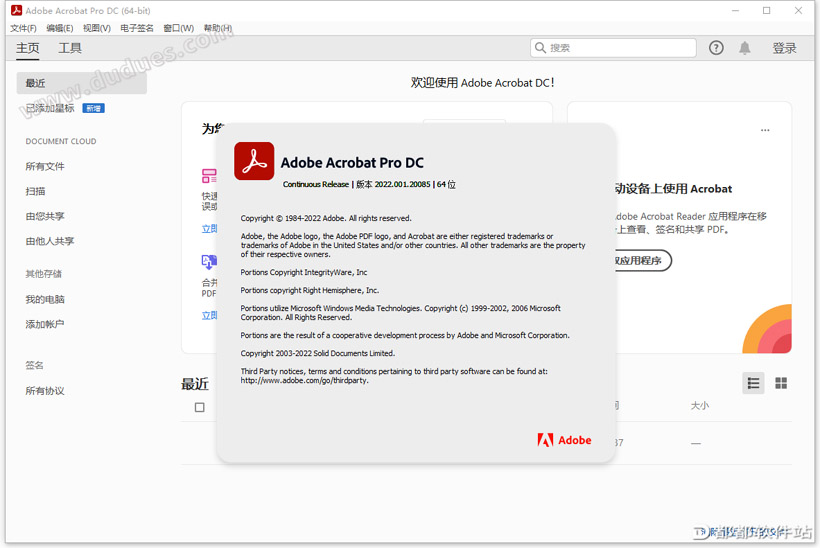Click the pink form tool icon
The width and height of the screenshot is (820, 548).
click(x=209, y=176)
